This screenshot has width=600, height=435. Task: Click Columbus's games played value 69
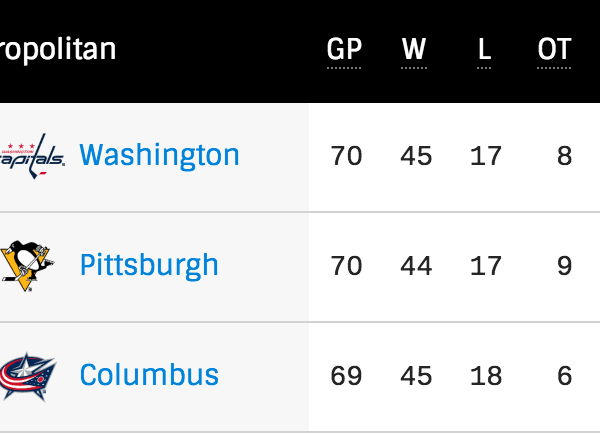346,376
